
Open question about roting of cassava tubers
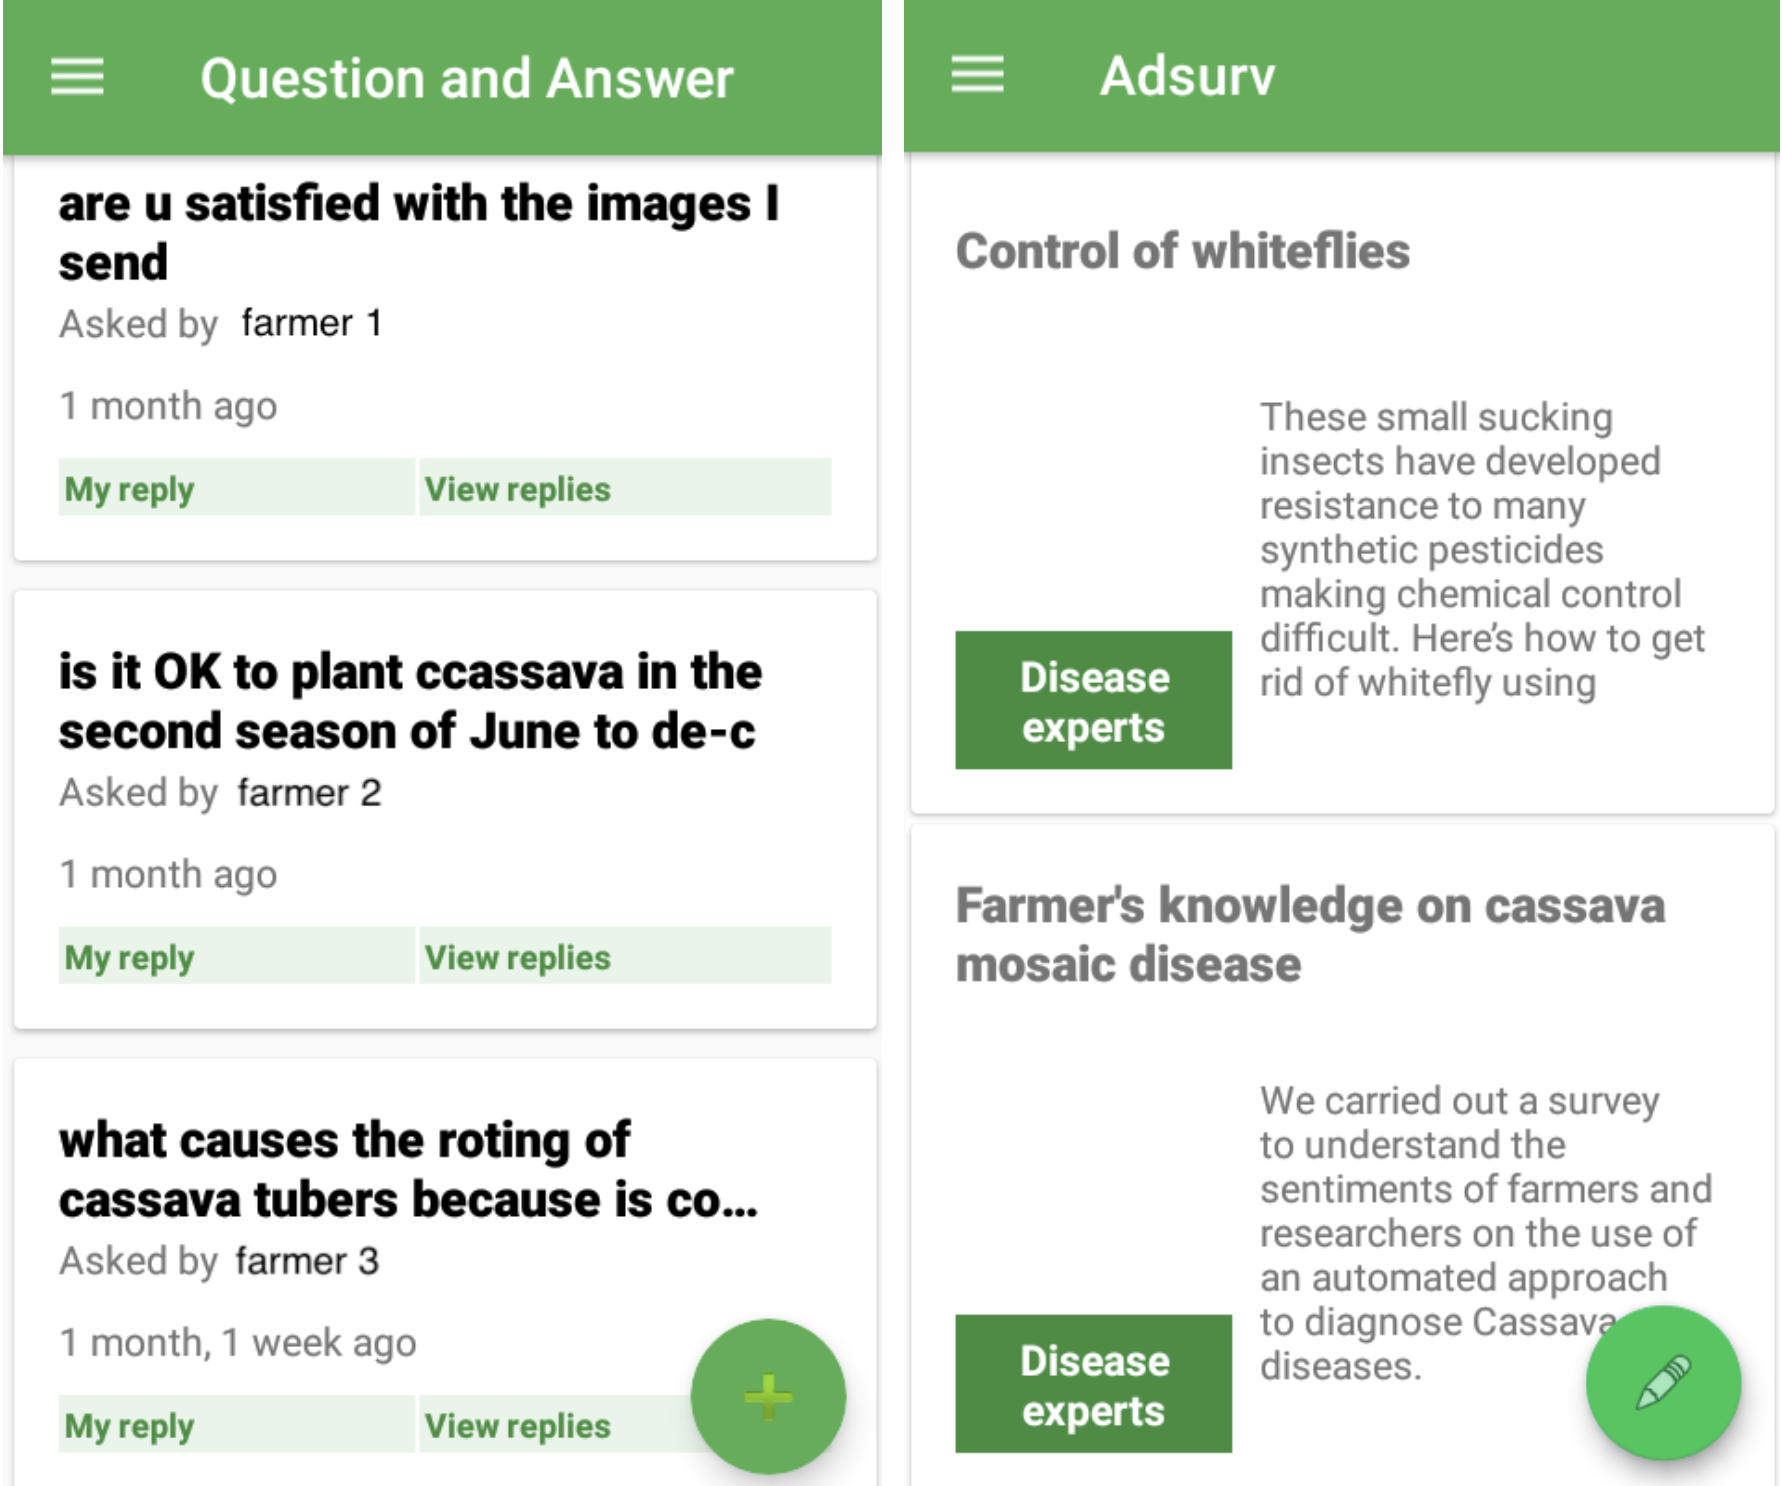click(408, 1169)
